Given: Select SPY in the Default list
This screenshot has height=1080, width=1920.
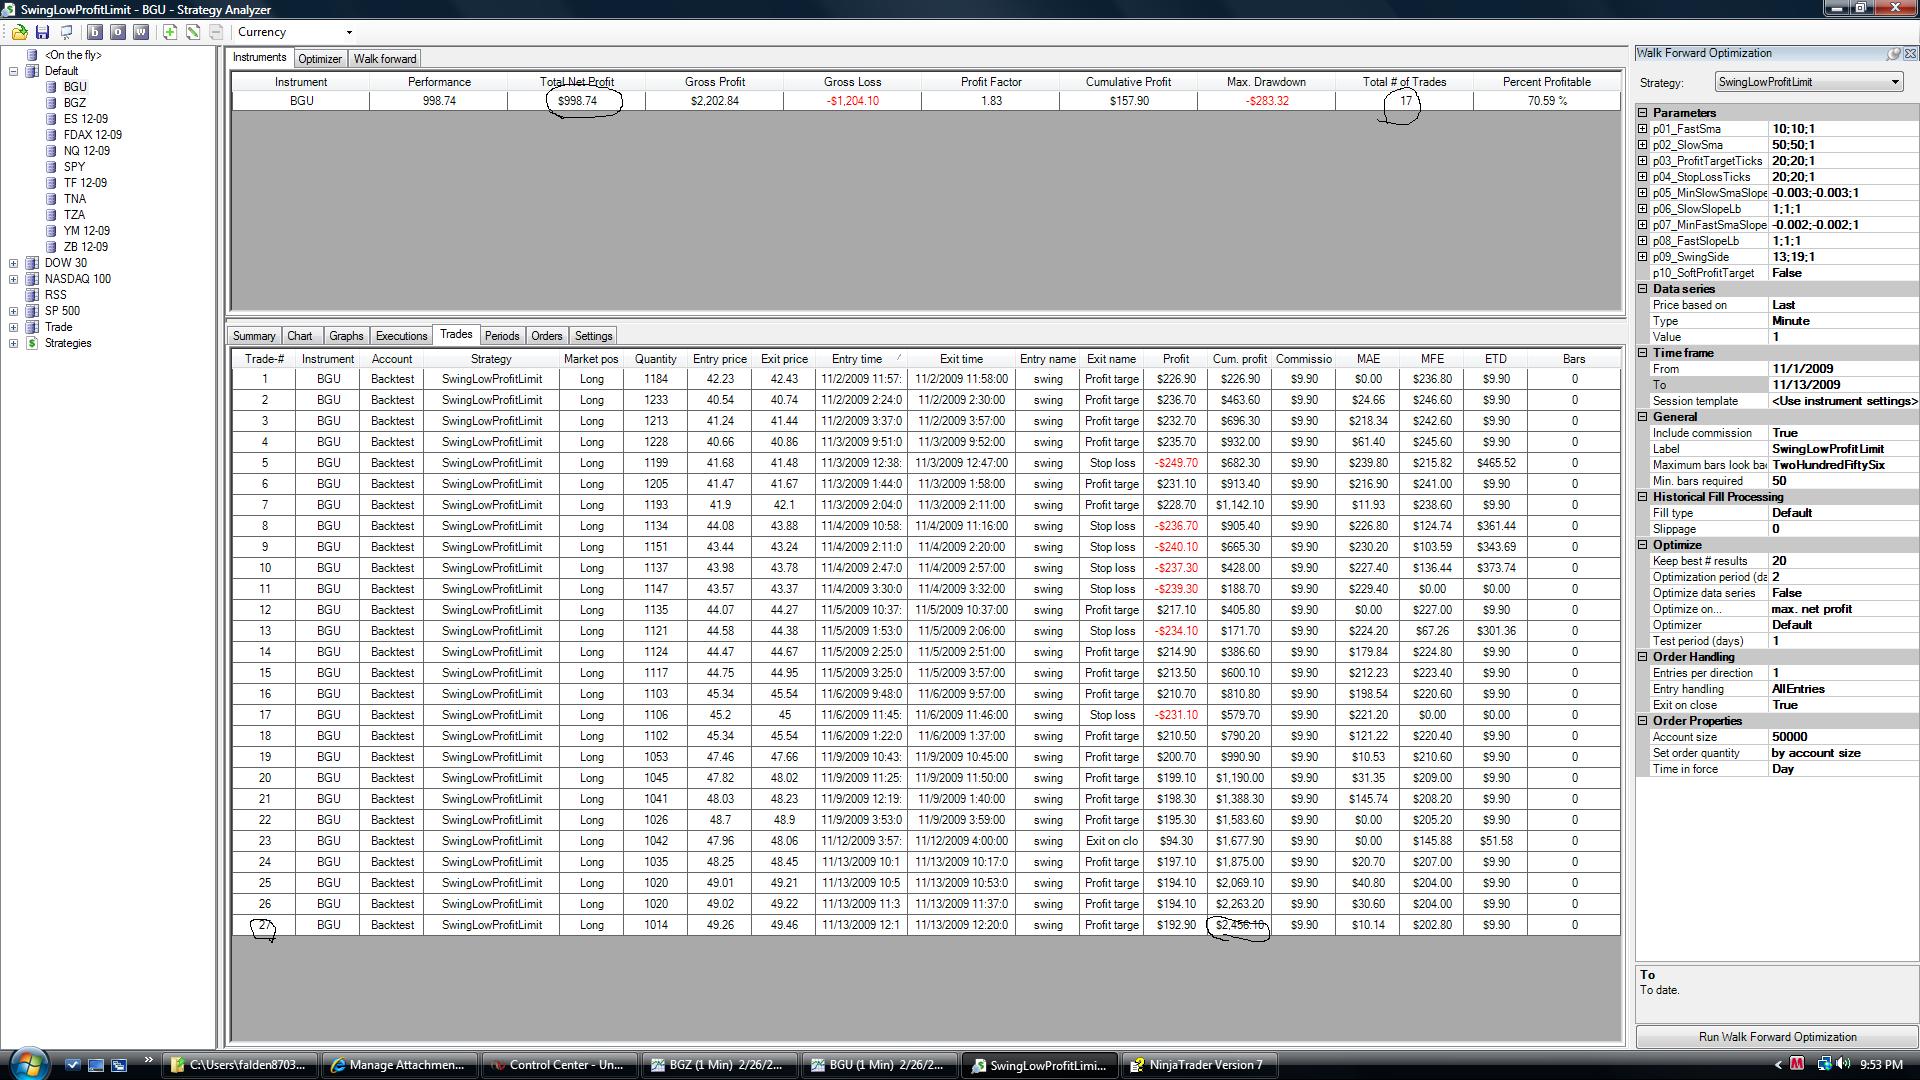Looking at the screenshot, I should [x=75, y=167].
